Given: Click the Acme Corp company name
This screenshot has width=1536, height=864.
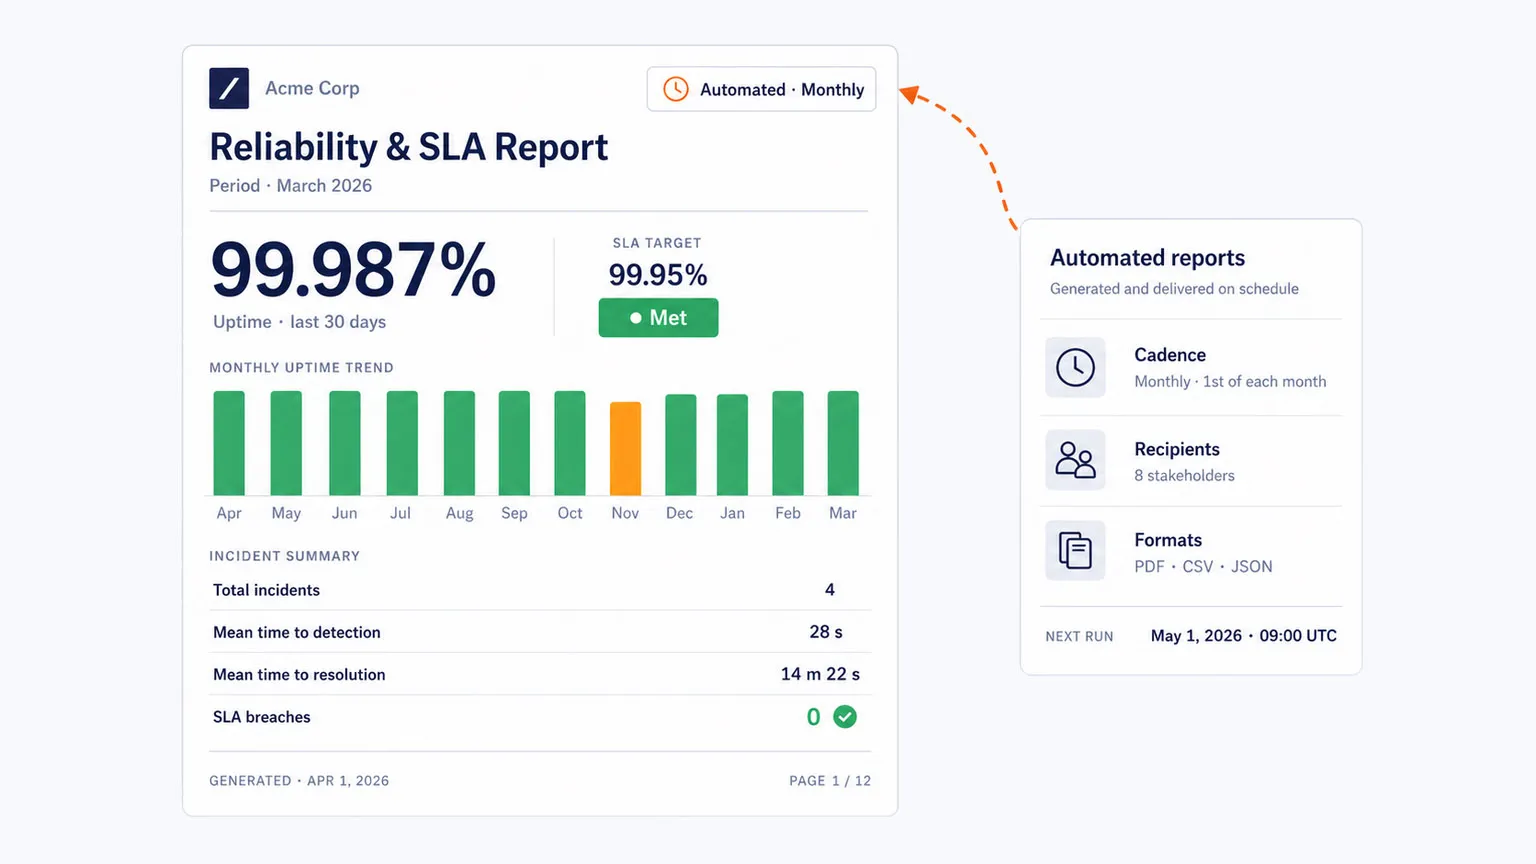Looking at the screenshot, I should click(x=312, y=88).
